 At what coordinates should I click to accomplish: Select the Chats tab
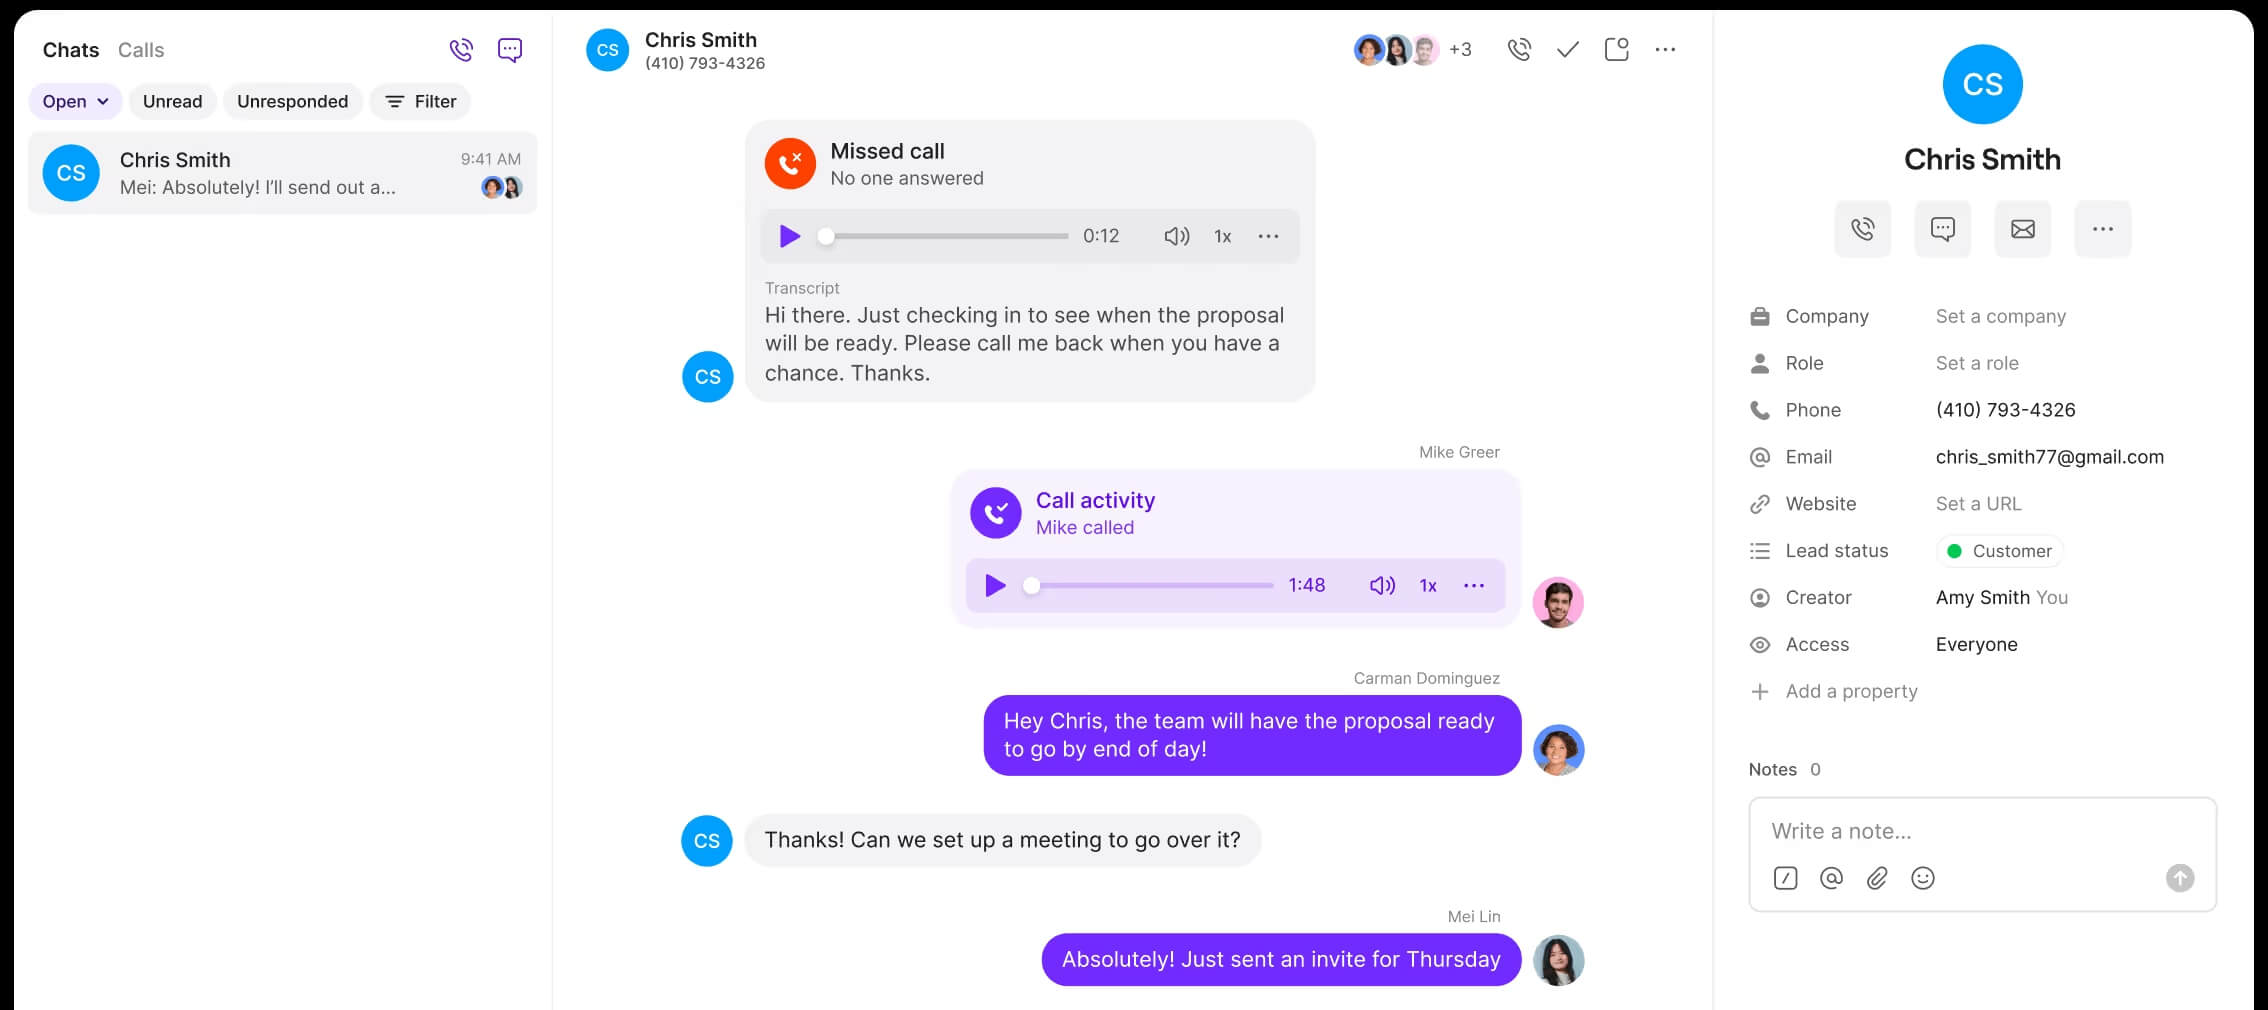point(71,50)
